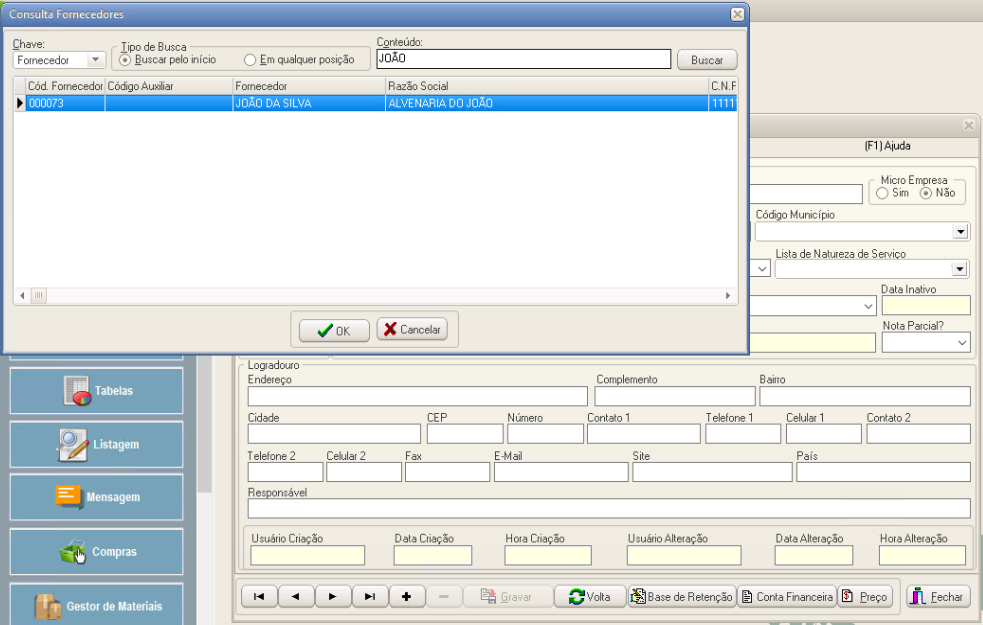Viewport: 983px width, 625px height.
Task: Open the Compras sidebar module
Action: tap(97, 551)
